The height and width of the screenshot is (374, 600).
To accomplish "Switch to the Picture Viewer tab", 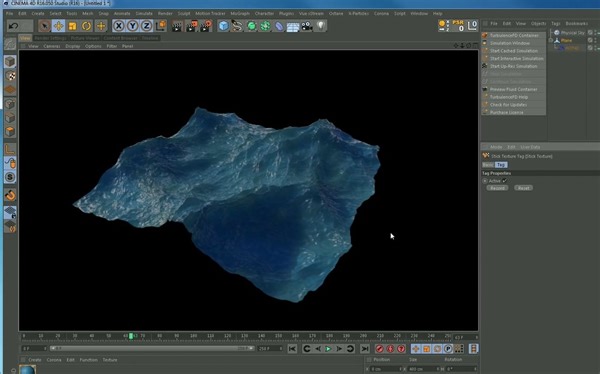I will point(85,38).
